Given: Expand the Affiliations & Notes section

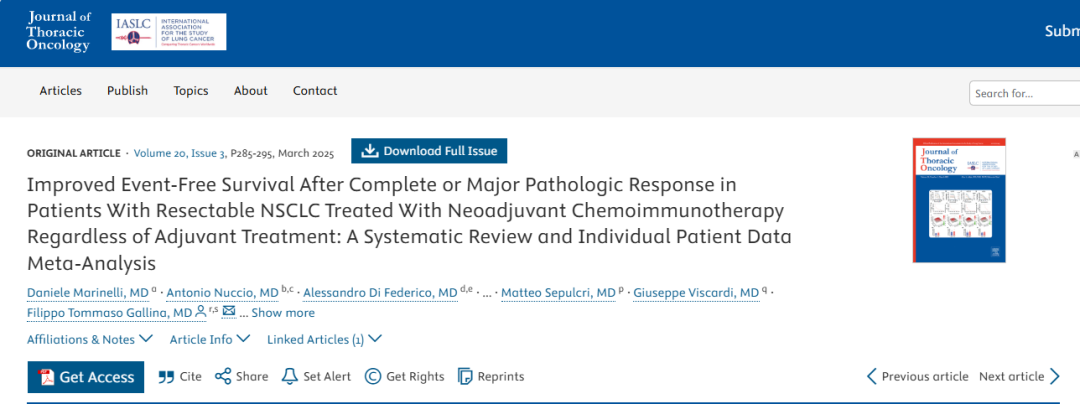Looking at the screenshot, I should click(x=90, y=339).
